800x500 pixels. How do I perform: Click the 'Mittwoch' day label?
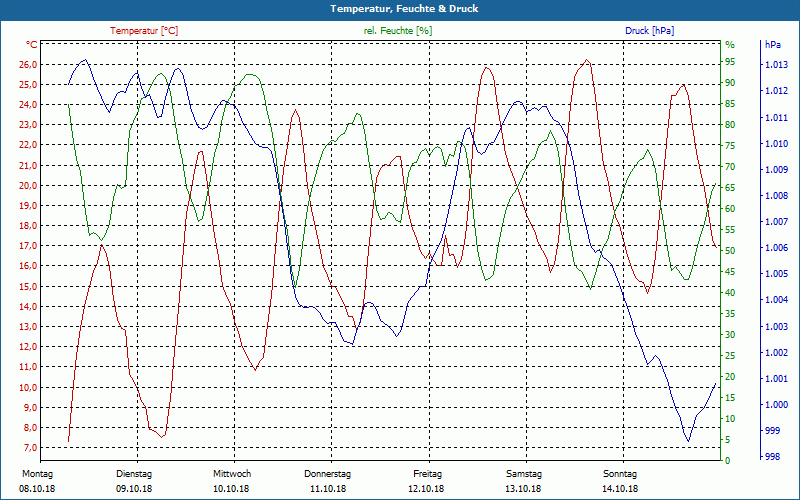tap(232, 474)
